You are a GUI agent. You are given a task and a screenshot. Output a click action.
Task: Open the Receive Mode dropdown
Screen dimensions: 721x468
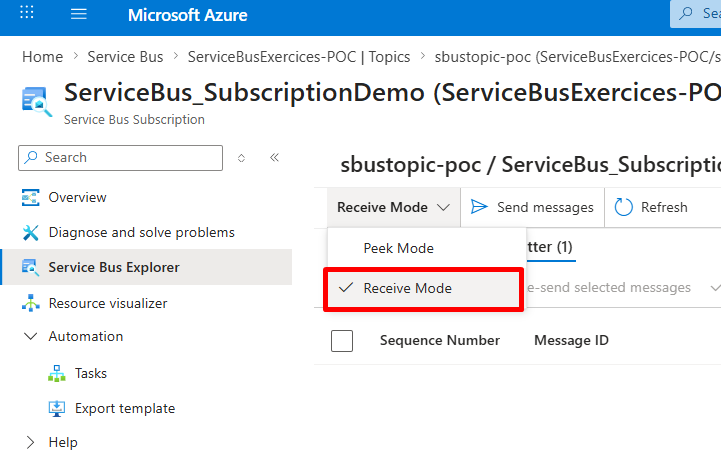394,207
